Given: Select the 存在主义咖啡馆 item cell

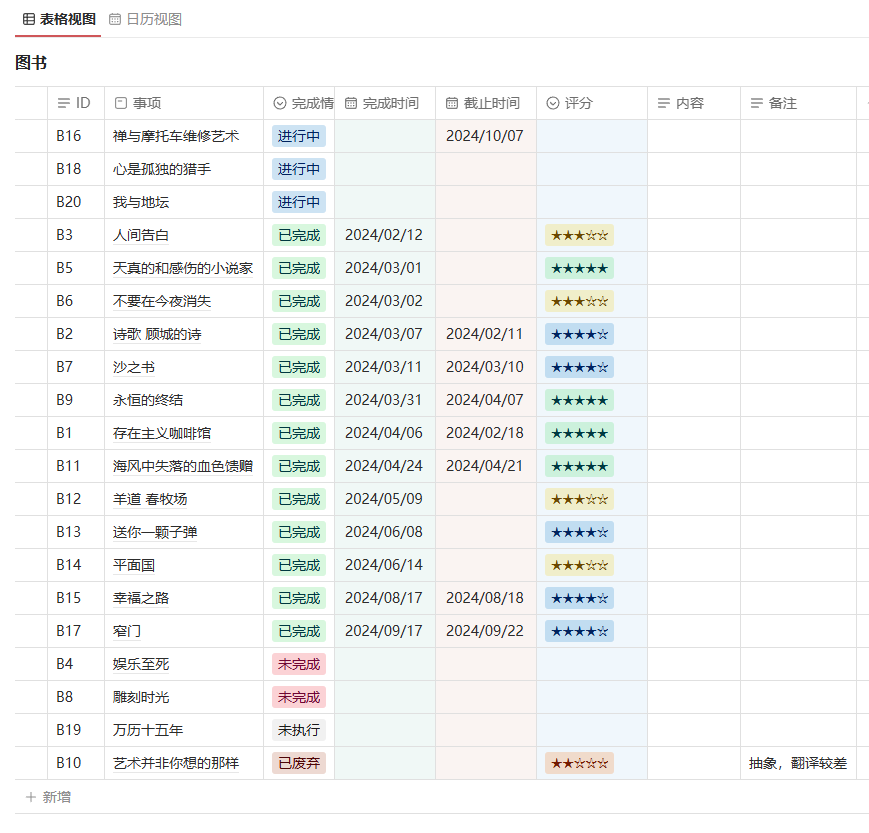Looking at the screenshot, I should 162,433.
